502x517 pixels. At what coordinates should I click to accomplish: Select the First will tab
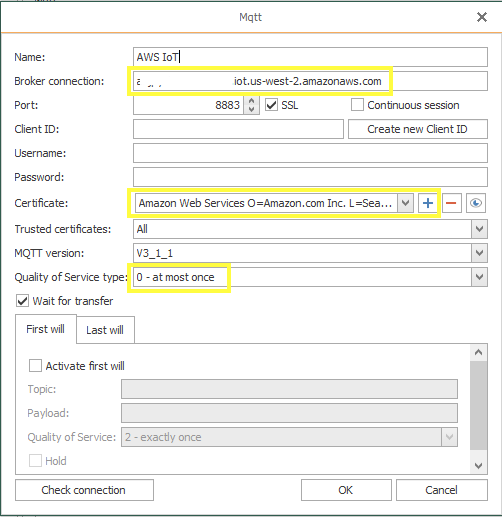(46, 329)
